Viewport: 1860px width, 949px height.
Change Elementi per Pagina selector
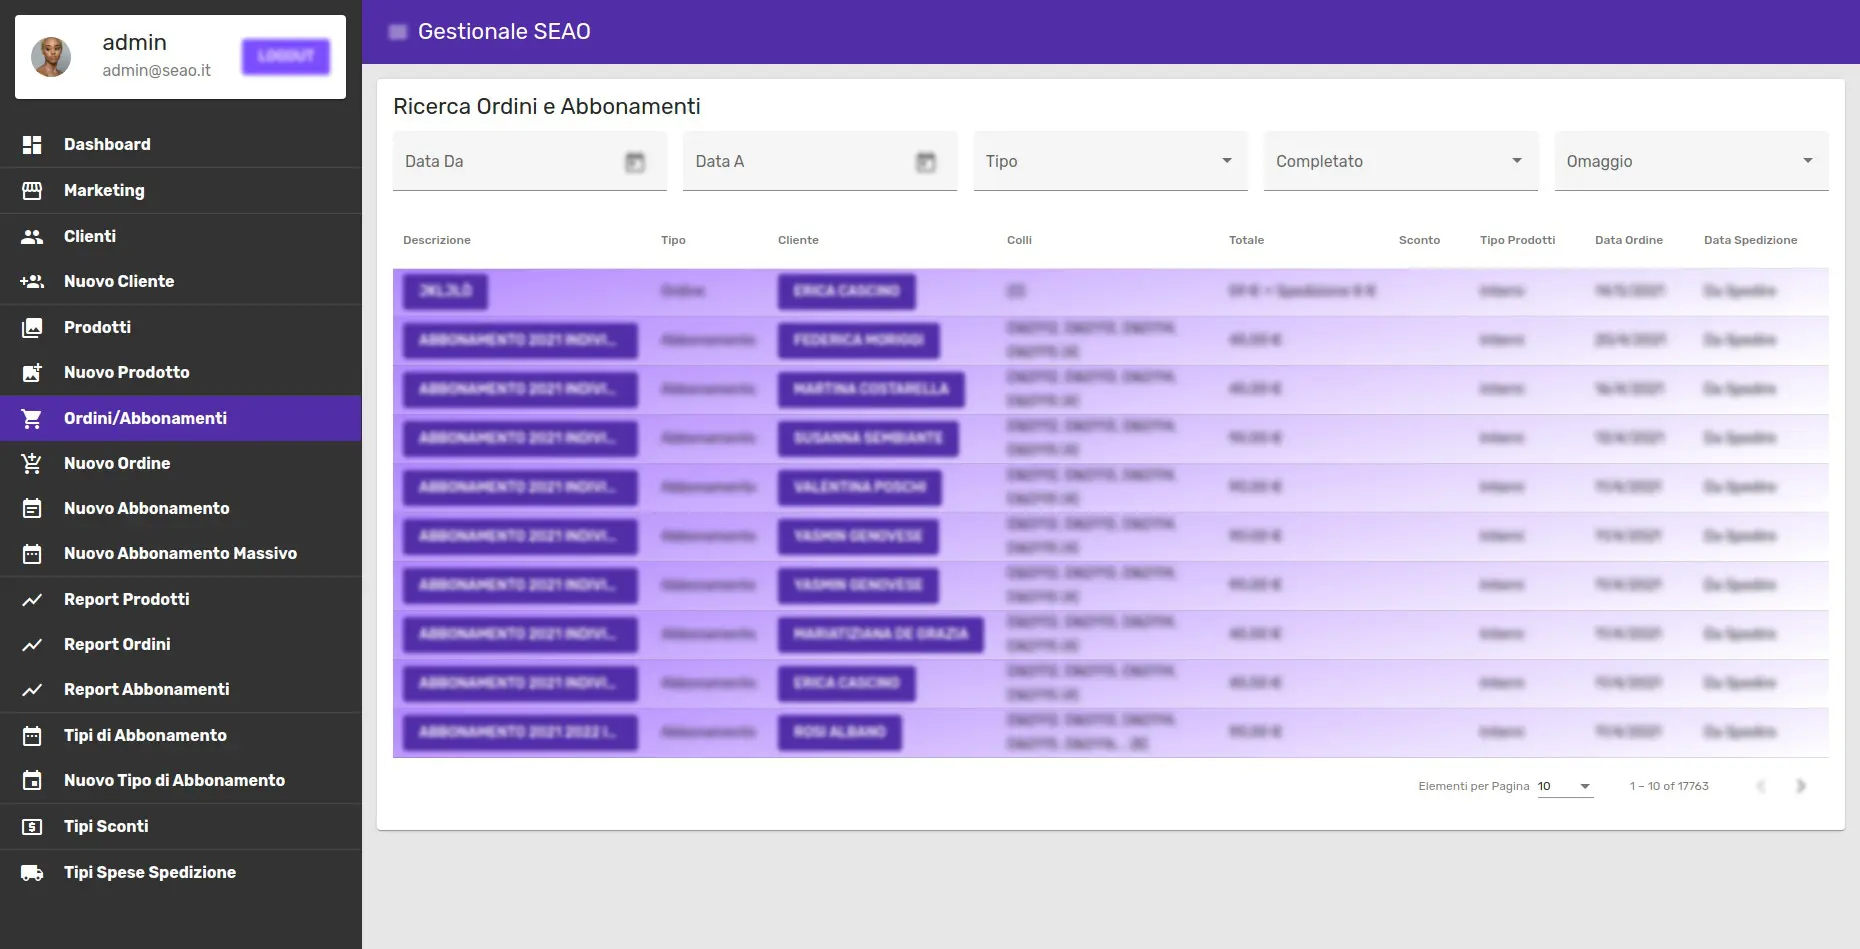[x=1564, y=786]
